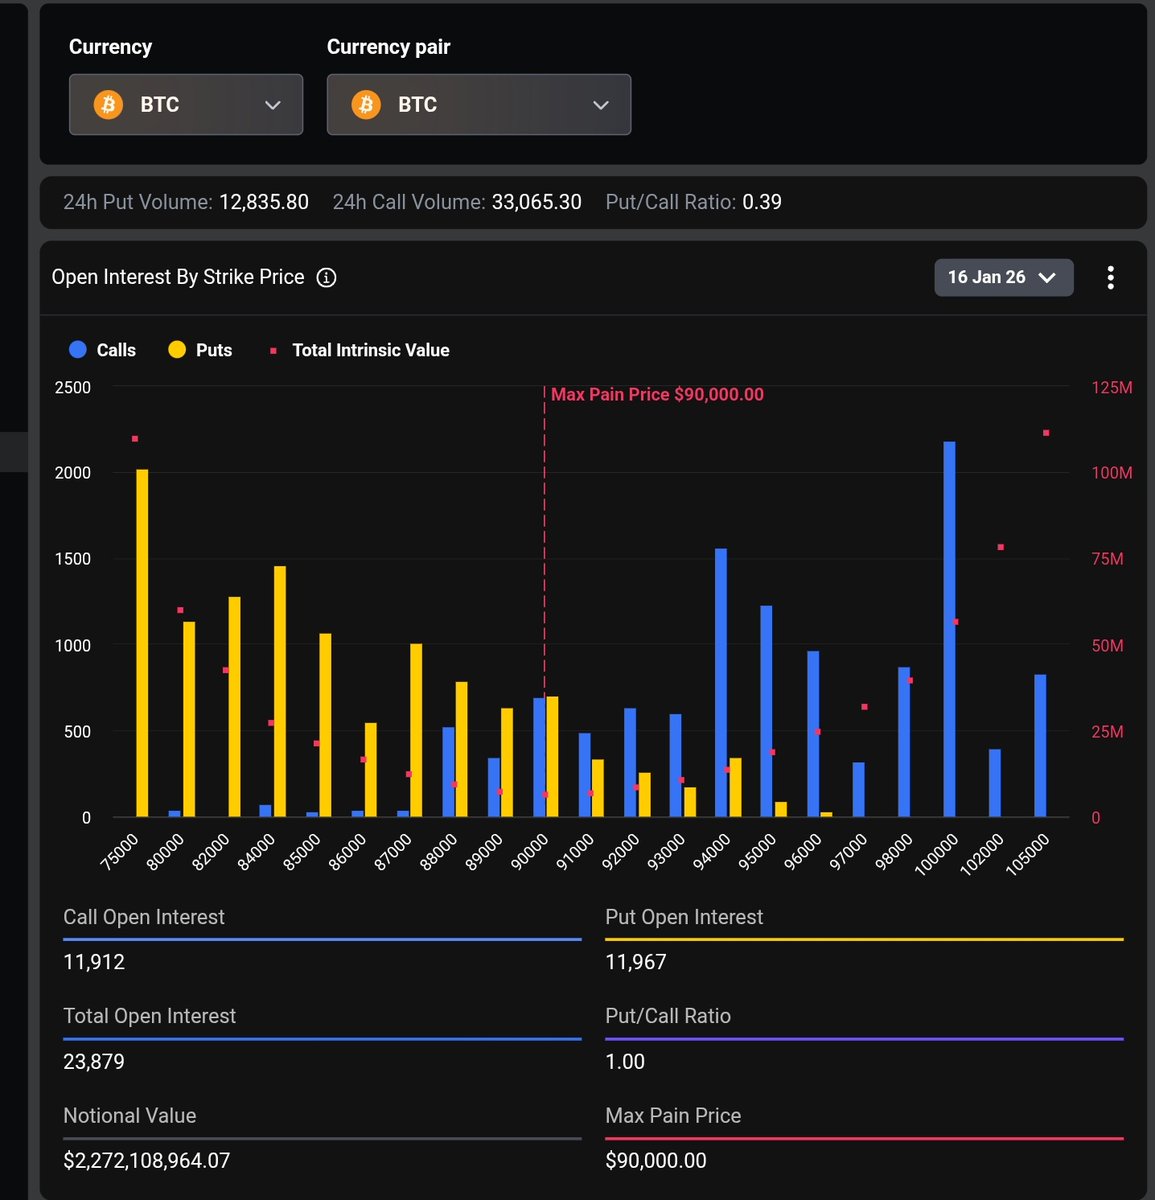The image size is (1155, 1200).
Task: Click the 94000 strike blue call bar
Action: coord(721,683)
